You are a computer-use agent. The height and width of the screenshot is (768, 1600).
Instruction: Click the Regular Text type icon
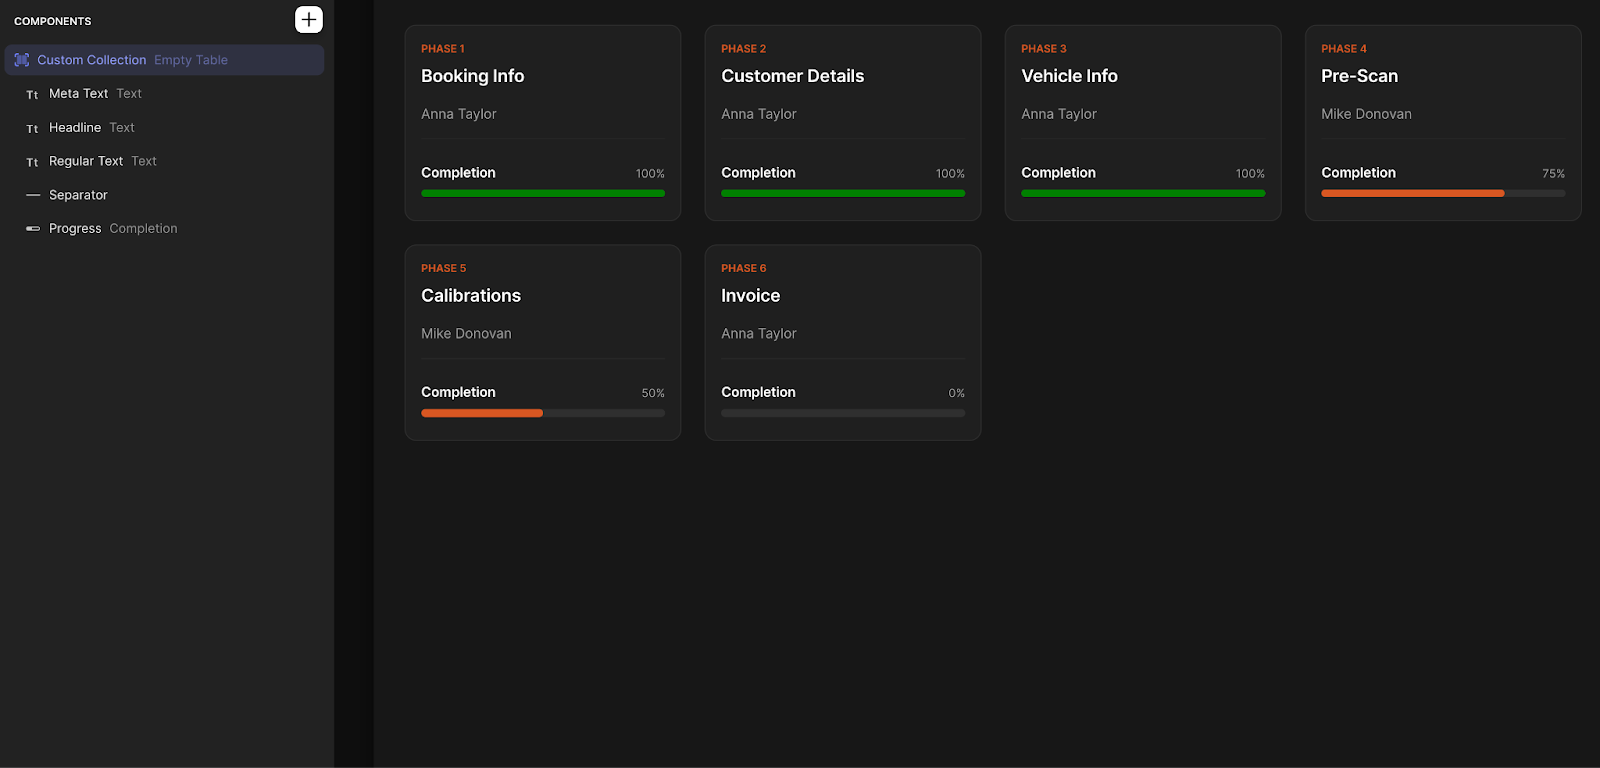(32, 162)
